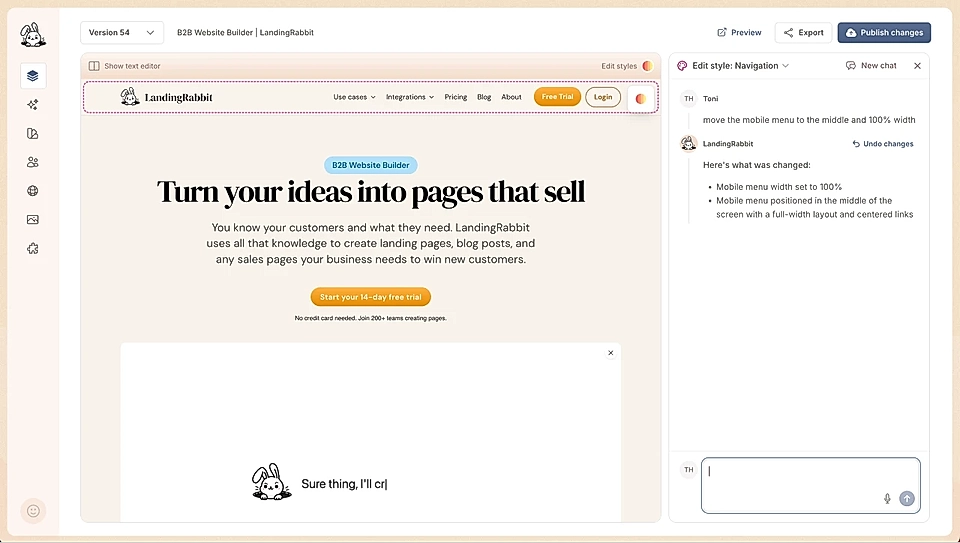This screenshot has width=960, height=543.
Task: Click the TH avatar beside chat input
Action: [x=689, y=470]
